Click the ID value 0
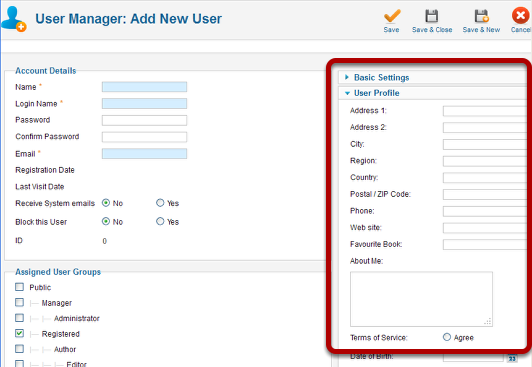Image resolution: width=532 pixels, height=367 pixels. [x=104, y=241]
